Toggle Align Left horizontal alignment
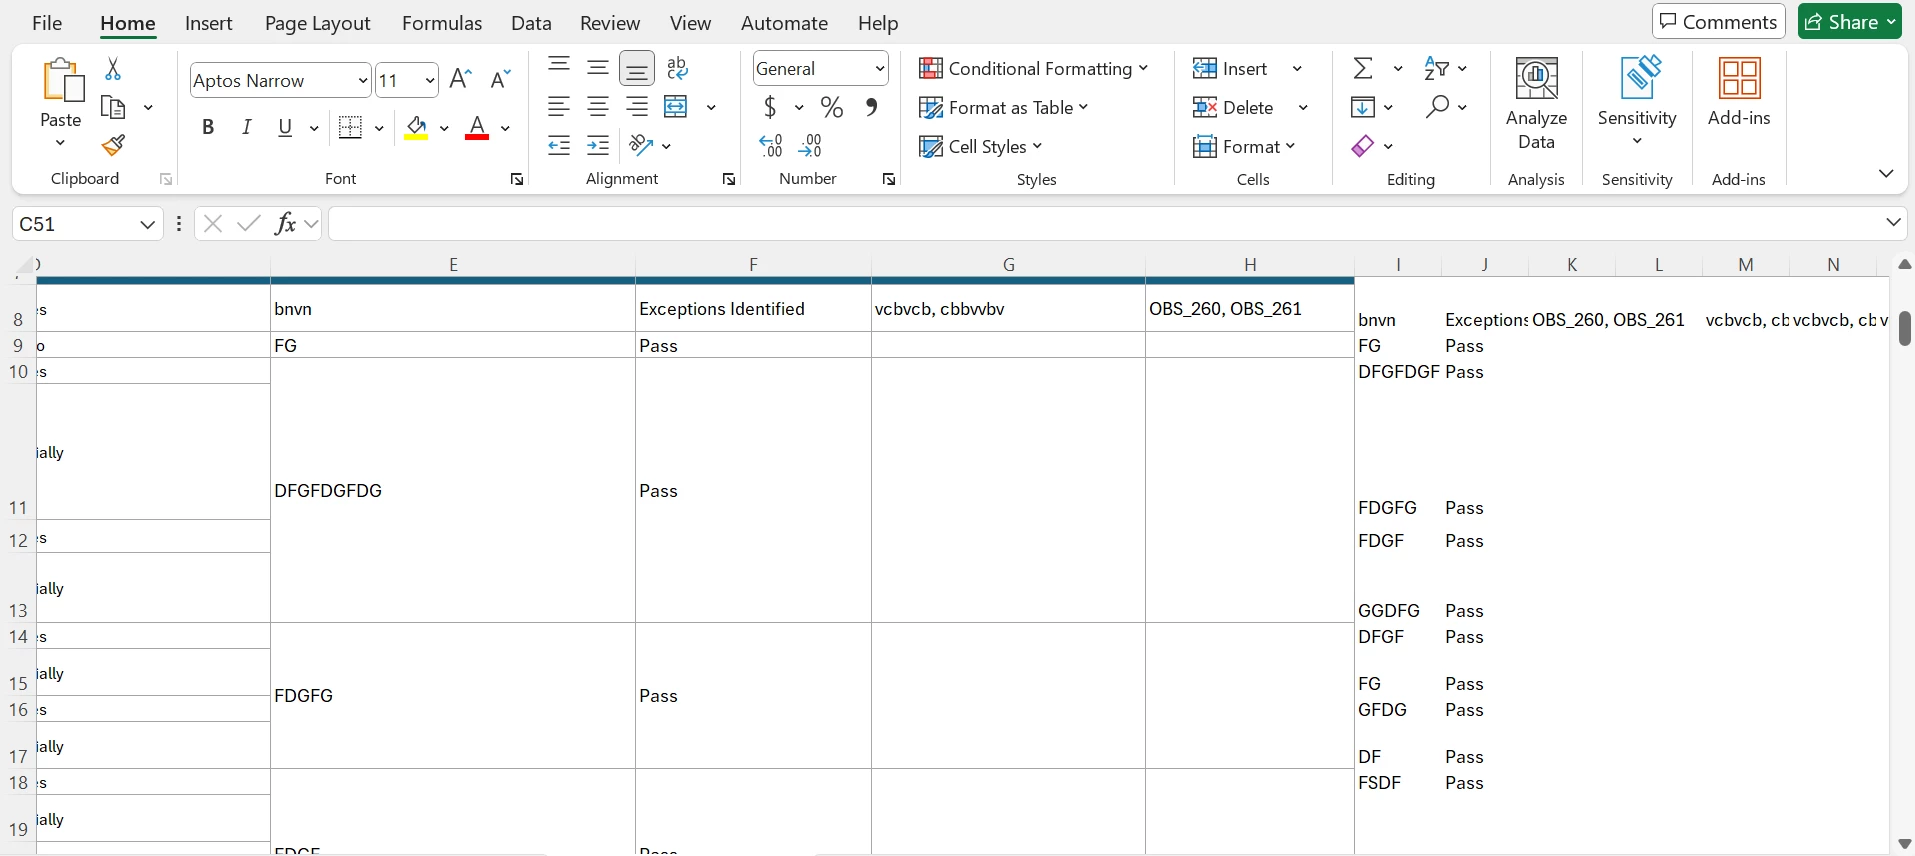Viewport: 1915px width, 856px height. pos(559,107)
